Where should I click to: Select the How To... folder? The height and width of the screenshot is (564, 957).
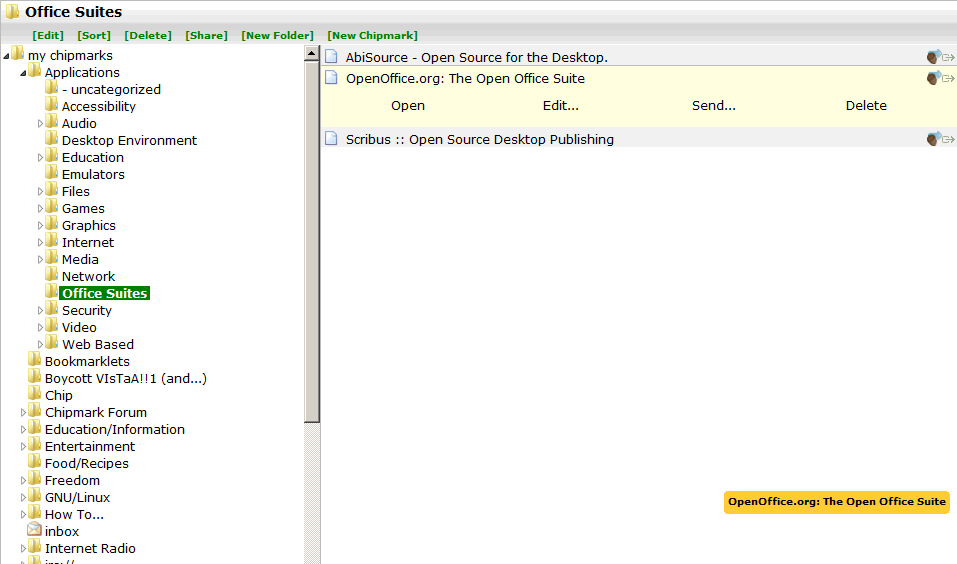[74, 515]
